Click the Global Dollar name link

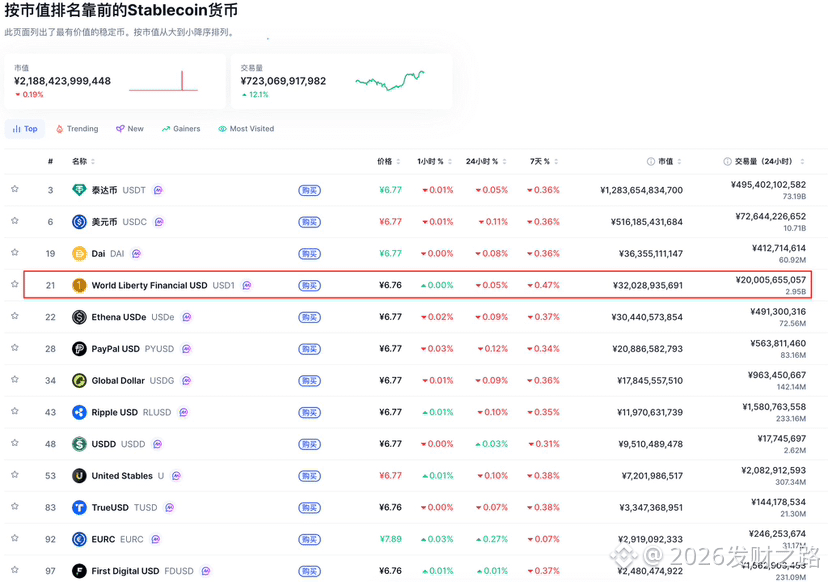point(118,380)
